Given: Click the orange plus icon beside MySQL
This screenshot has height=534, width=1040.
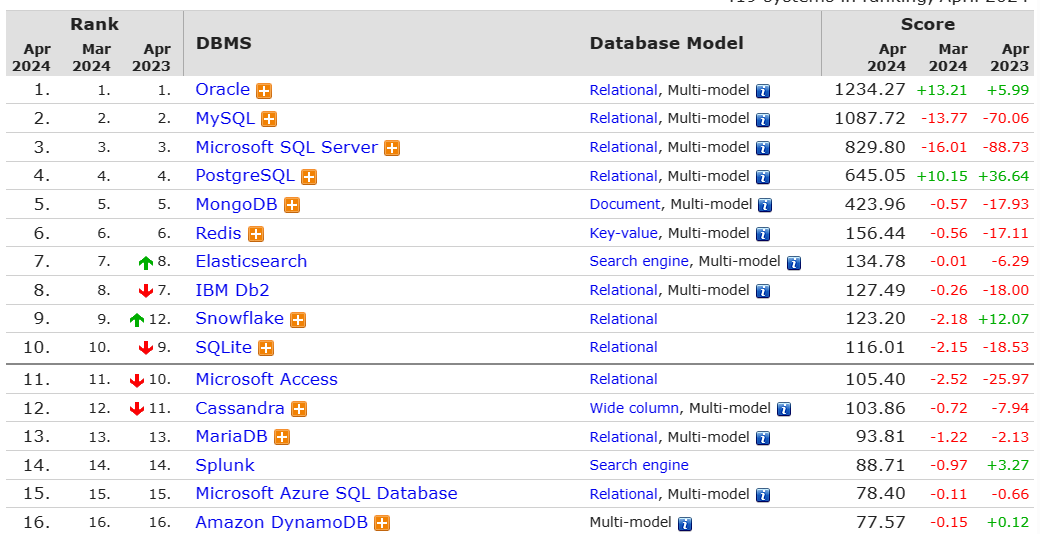Looking at the screenshot, I should 269,119.
